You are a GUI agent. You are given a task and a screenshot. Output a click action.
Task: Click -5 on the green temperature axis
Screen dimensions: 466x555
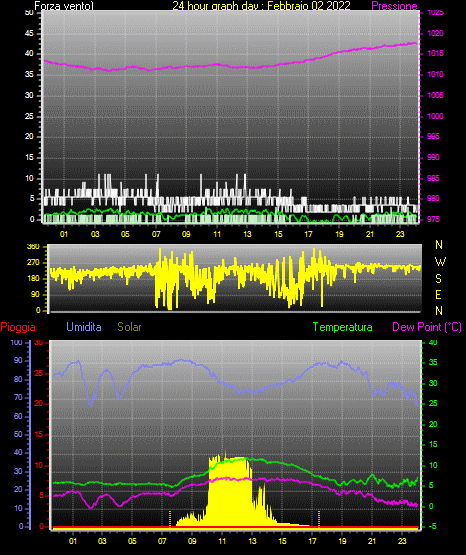[x=431, y=526]
